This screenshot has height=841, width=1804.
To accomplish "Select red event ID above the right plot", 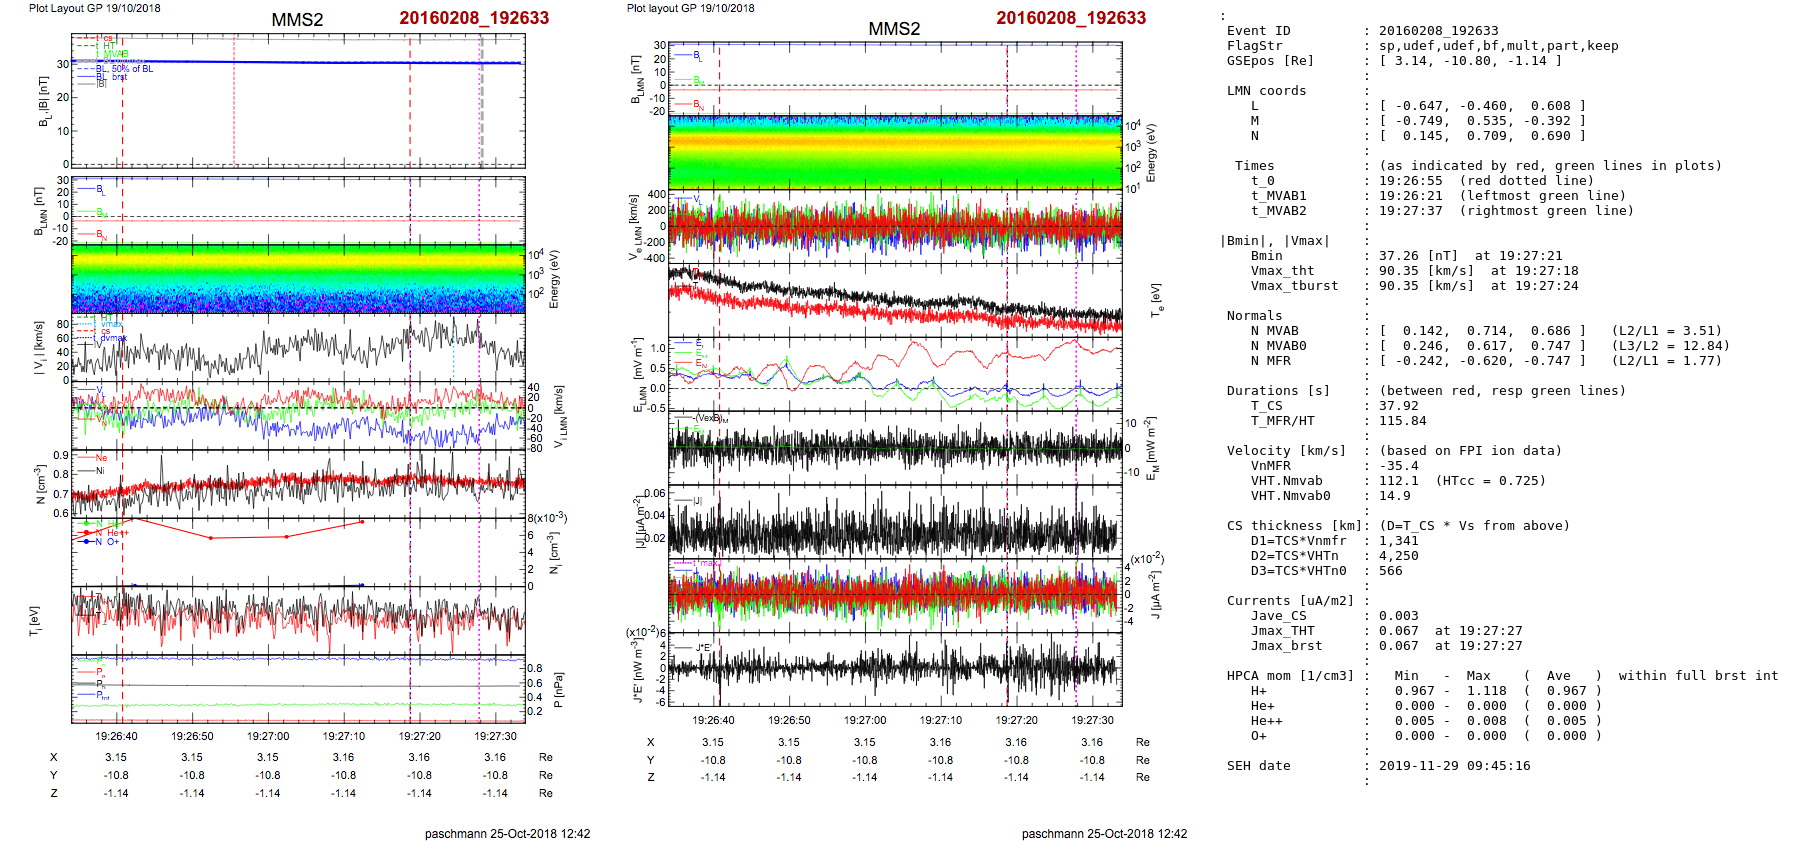I will (x=1070, y=18).
